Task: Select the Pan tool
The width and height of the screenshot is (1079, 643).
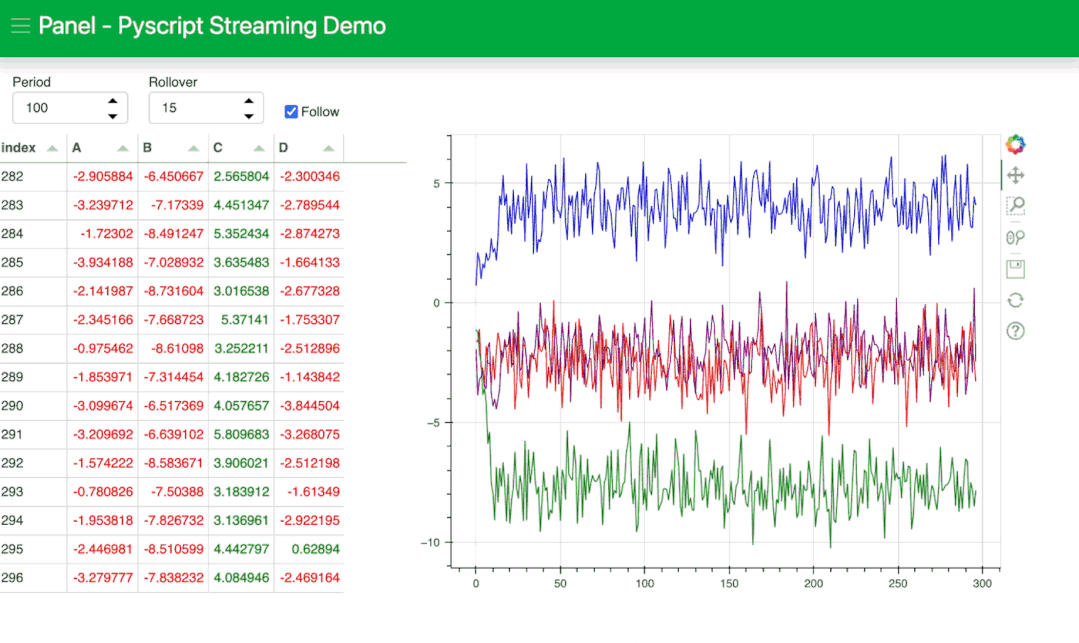Action: pyautogui.click(x=1015, y=175)
